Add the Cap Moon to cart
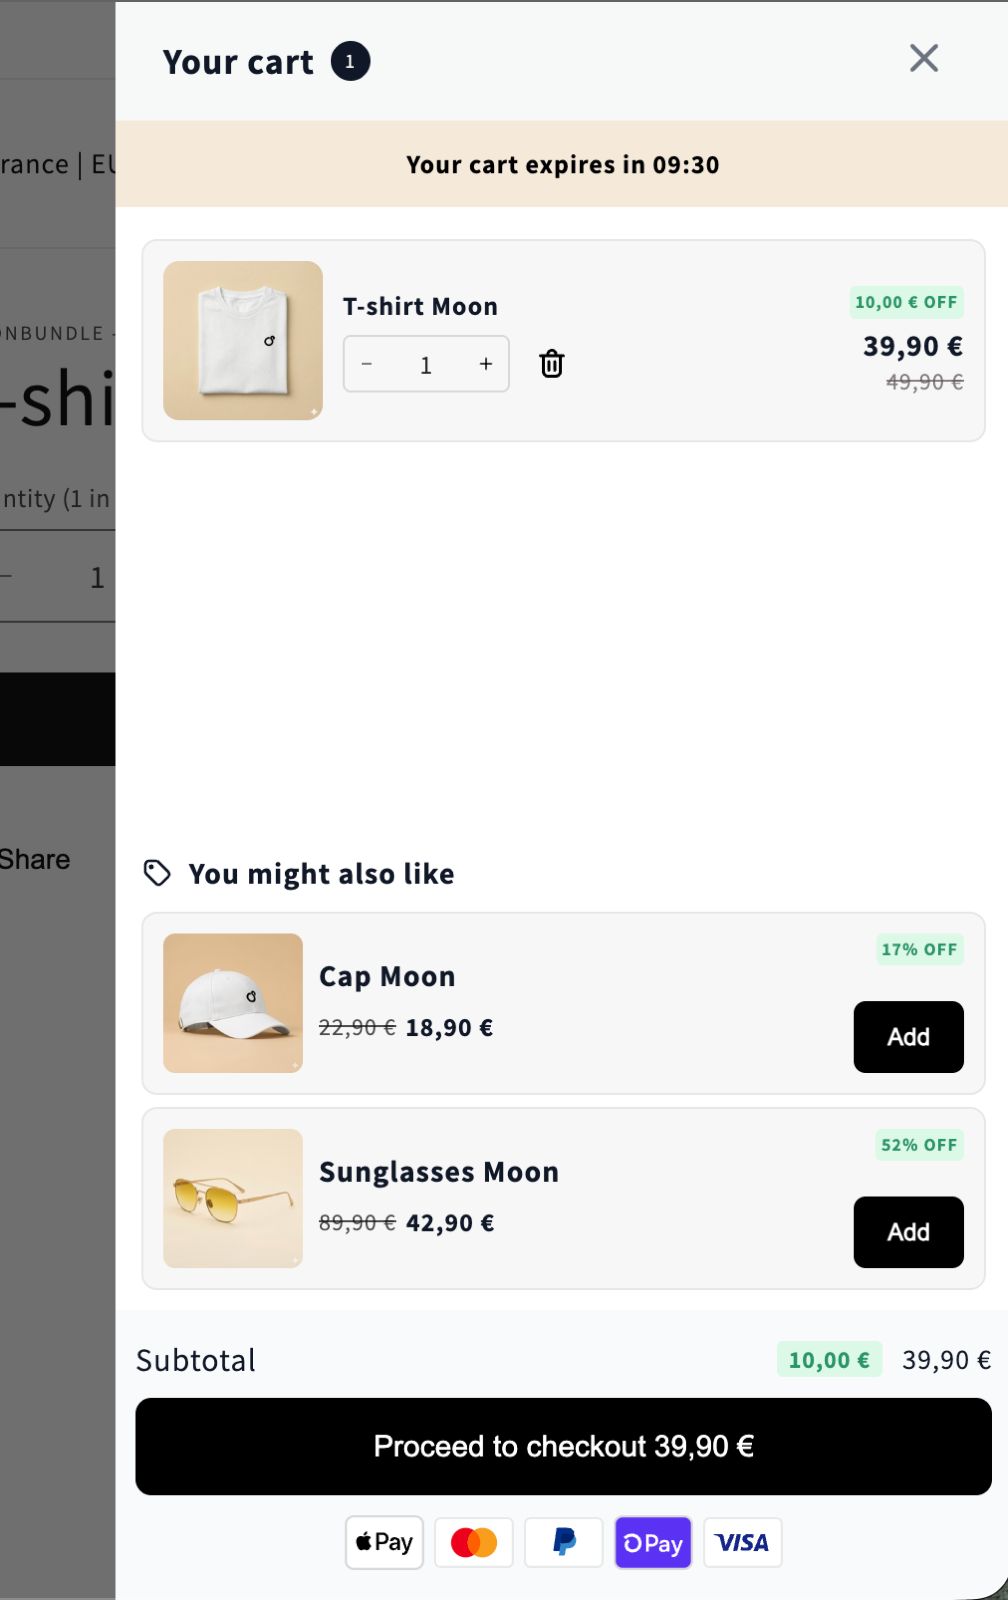This screenshot has width=1008, height=1600. (x=907, y=1037)
